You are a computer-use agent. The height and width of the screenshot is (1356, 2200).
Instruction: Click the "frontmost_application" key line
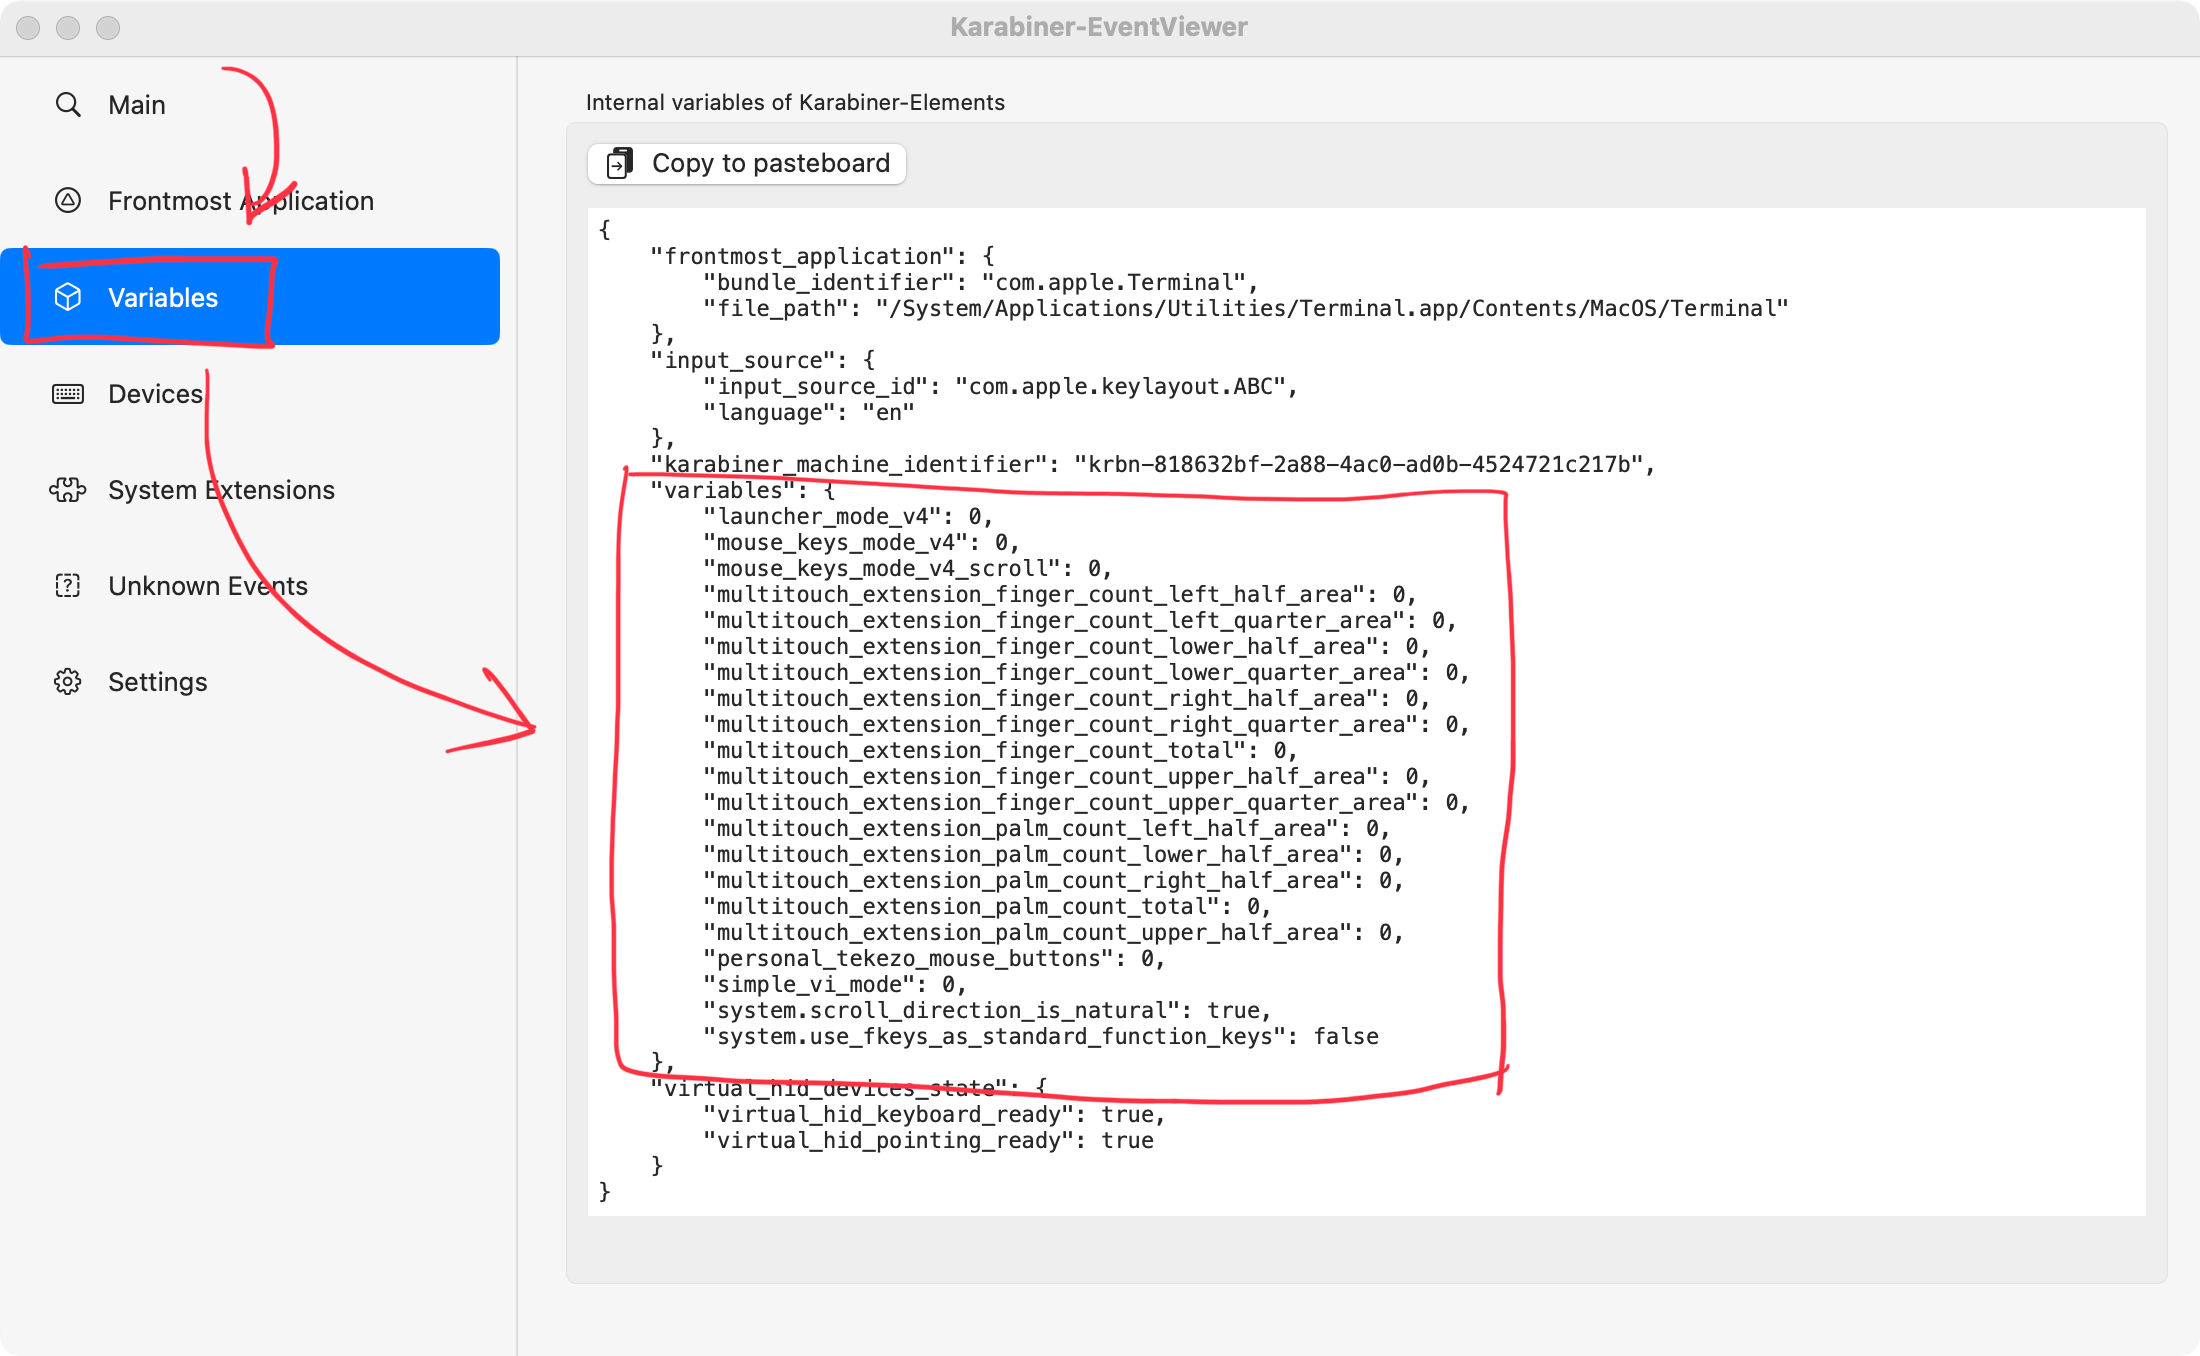pos(822,256)
